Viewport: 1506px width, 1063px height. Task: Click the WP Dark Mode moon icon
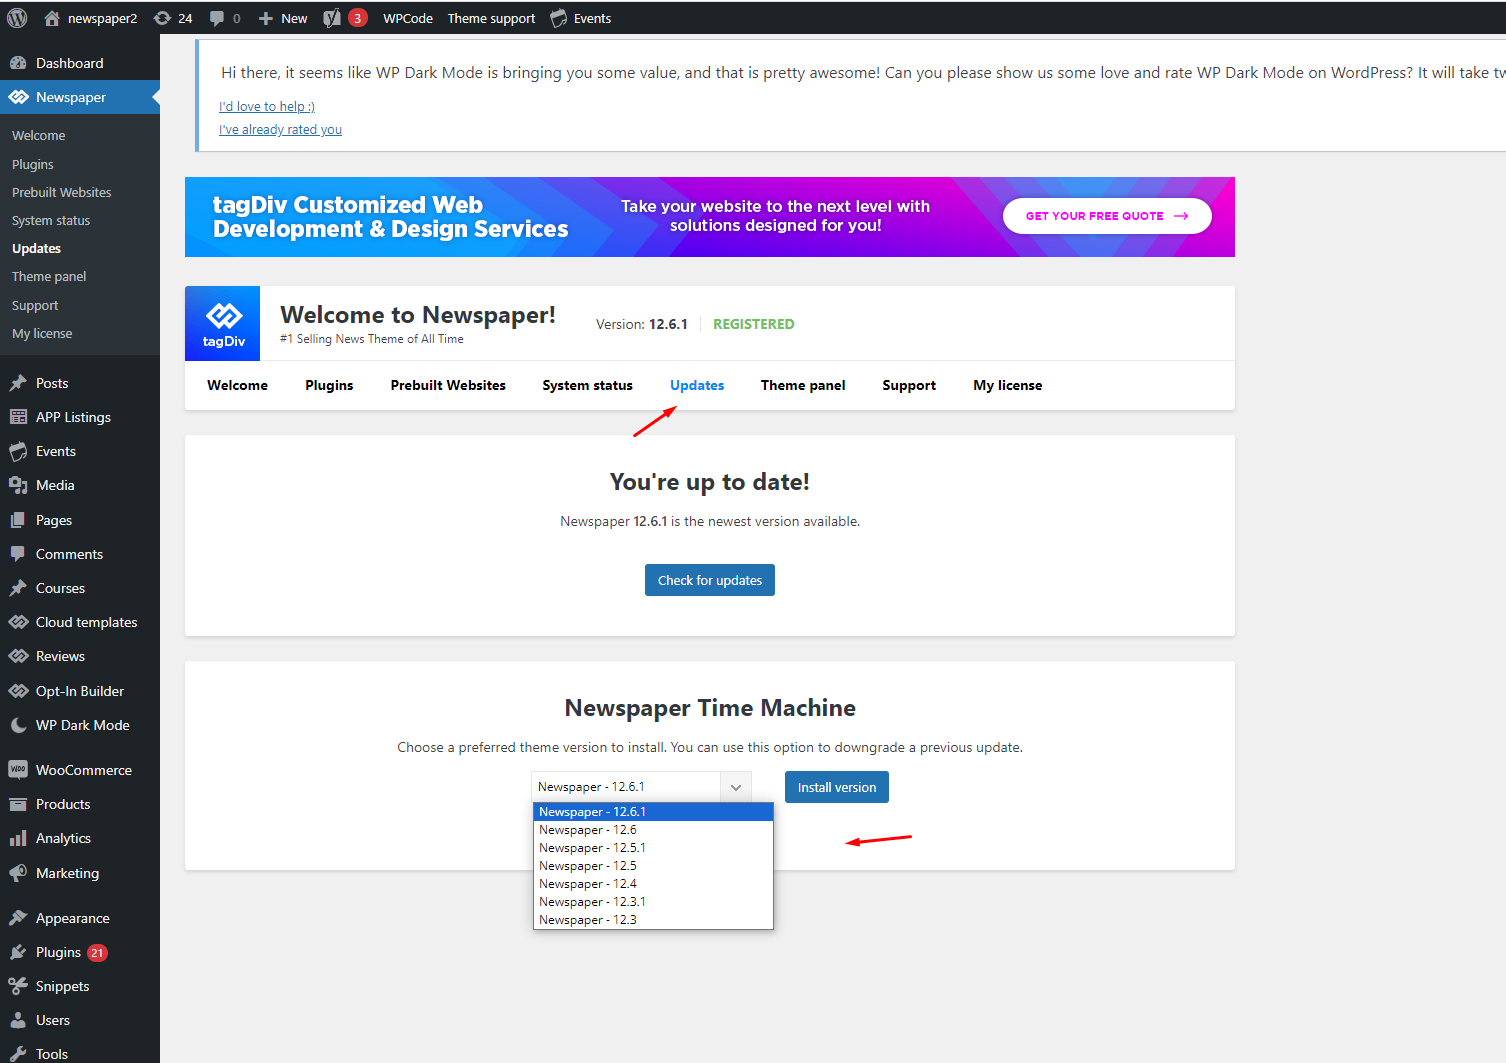tap(18, 725)
